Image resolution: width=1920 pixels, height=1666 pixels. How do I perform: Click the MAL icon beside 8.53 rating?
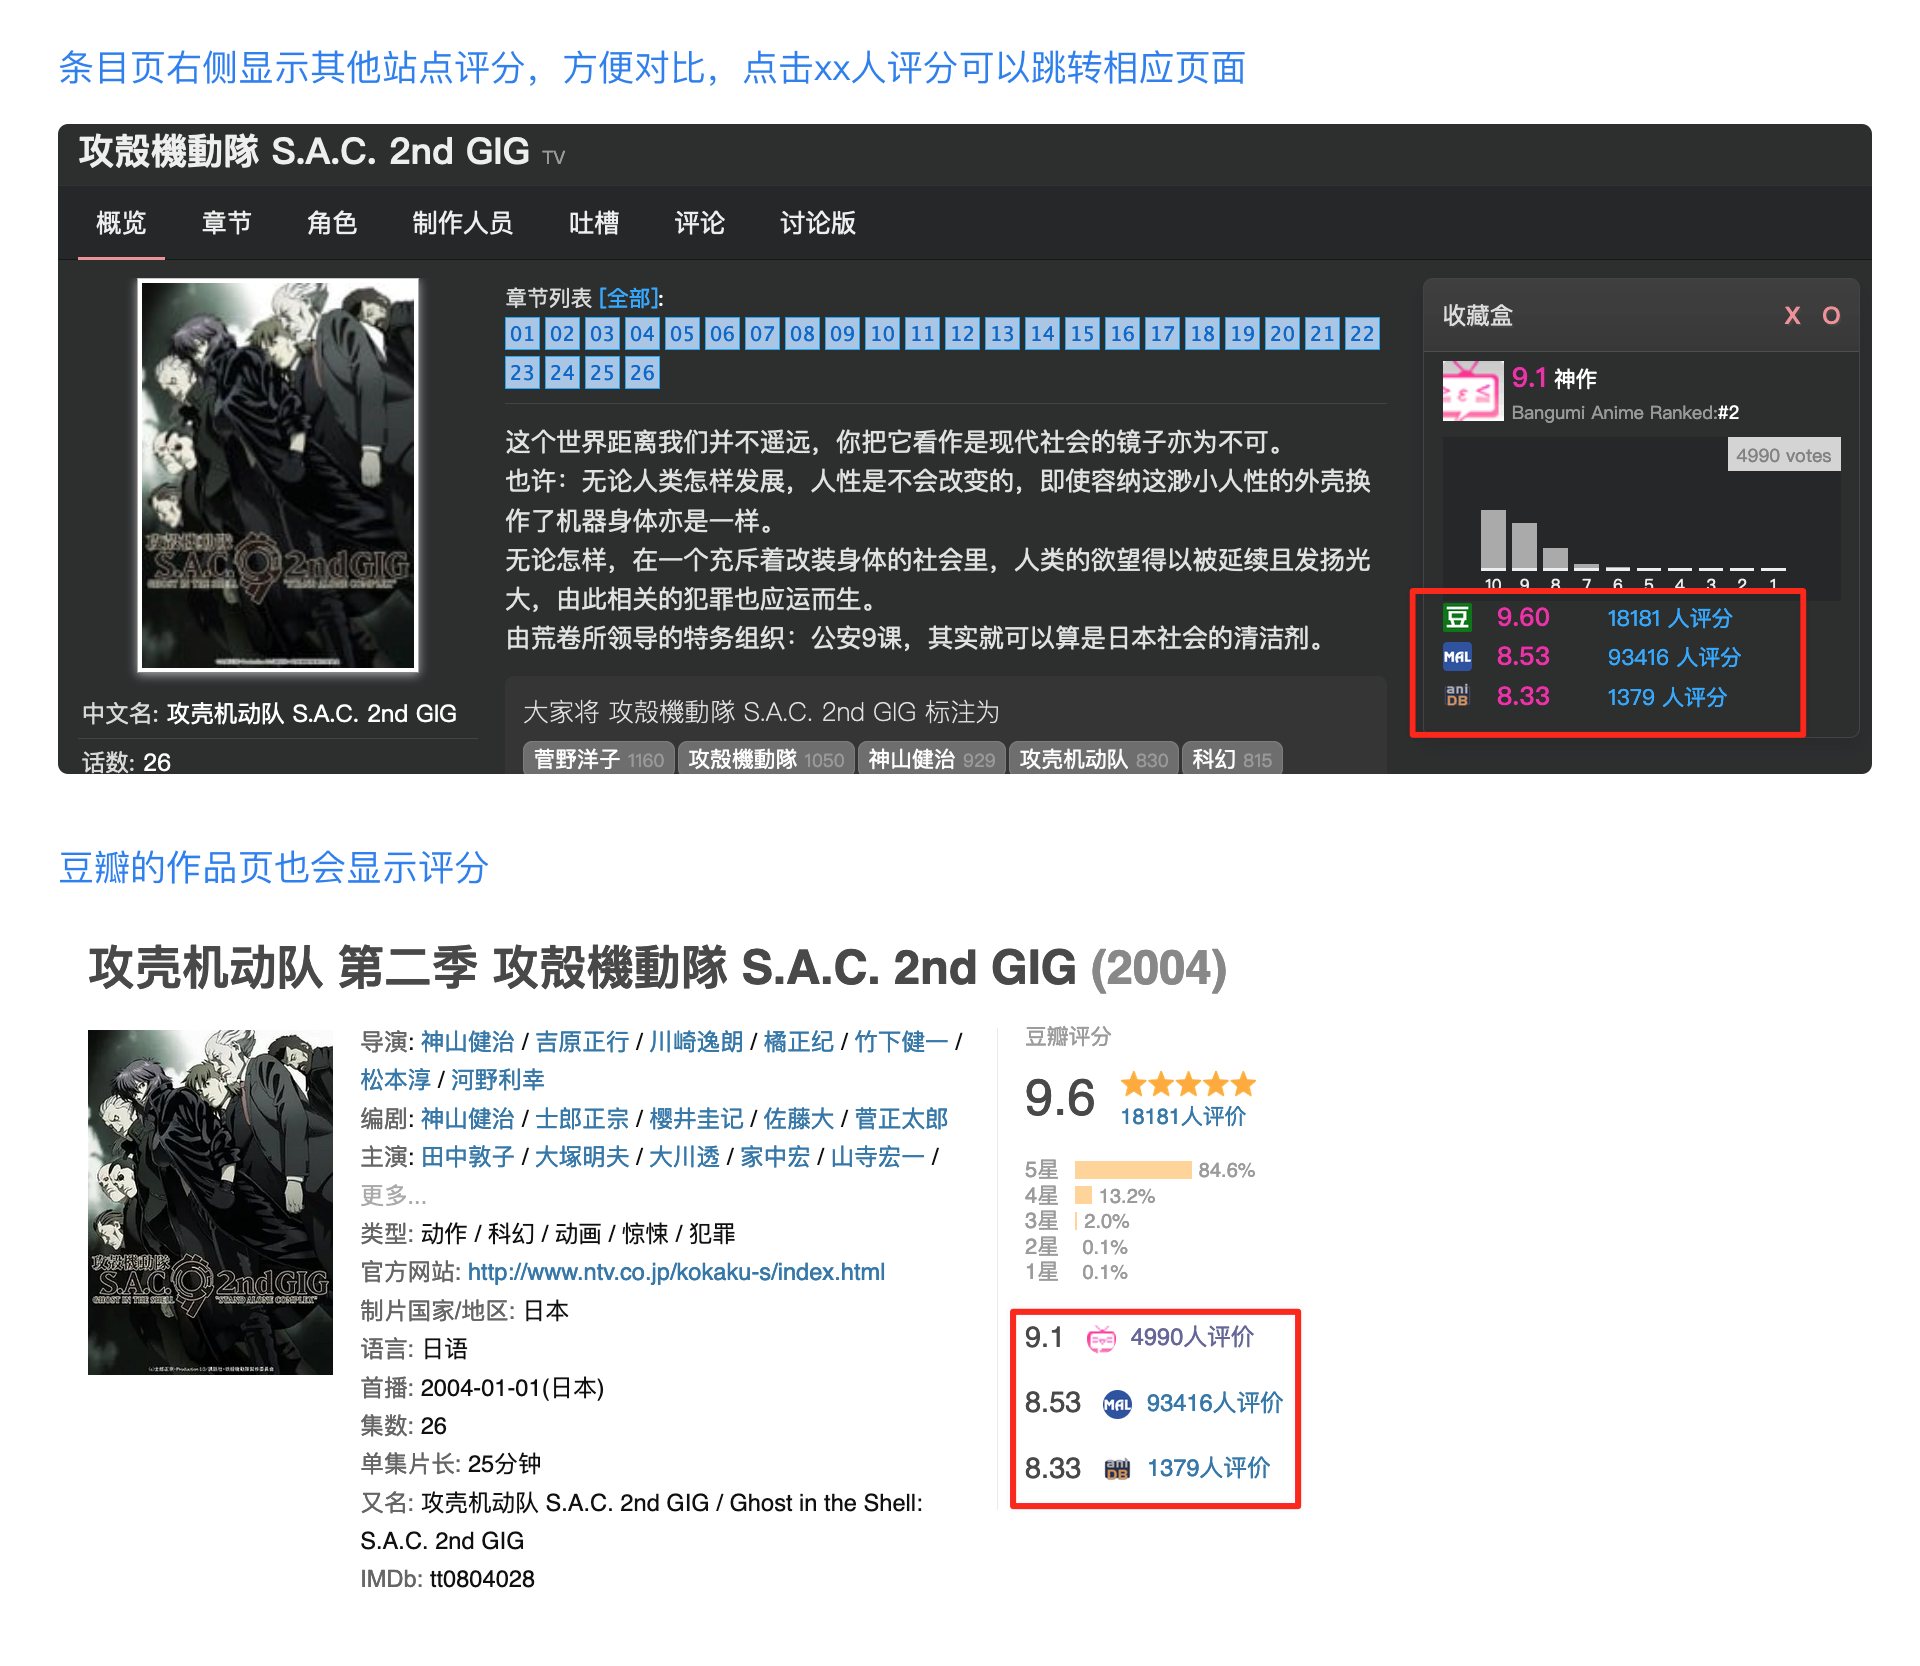pos(1457,657)
